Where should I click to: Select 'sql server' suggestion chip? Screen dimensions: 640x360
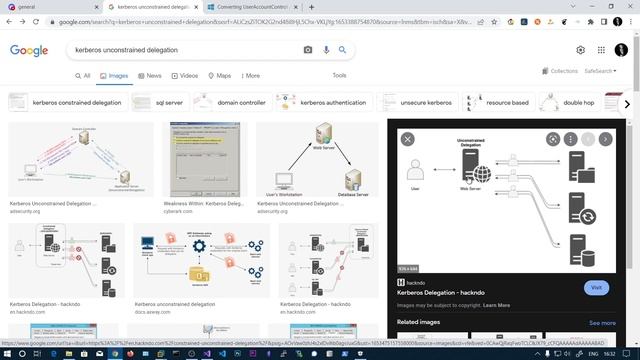pyautogui.click(x=161, y=102)
